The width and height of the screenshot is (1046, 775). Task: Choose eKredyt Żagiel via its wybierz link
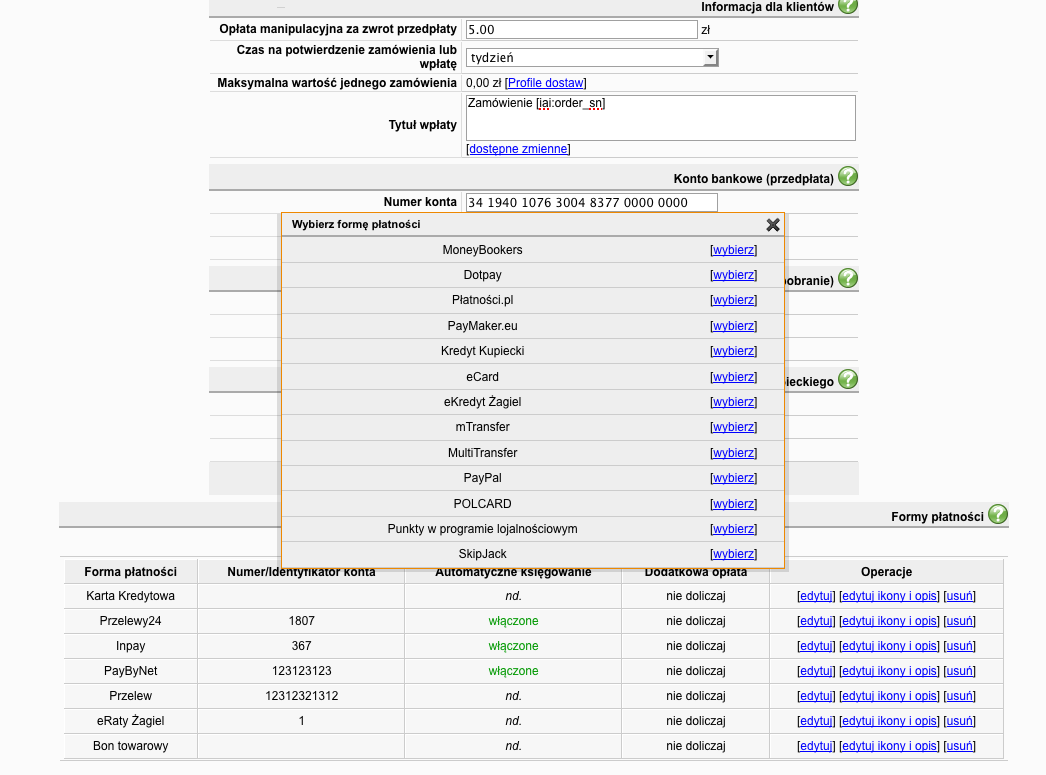click(733, 402)
